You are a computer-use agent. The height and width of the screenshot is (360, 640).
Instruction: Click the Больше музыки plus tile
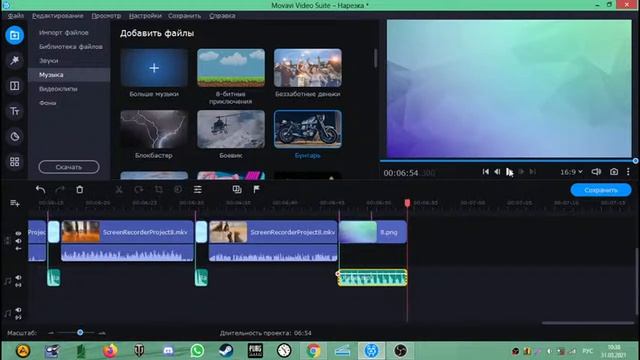[154, 68]
